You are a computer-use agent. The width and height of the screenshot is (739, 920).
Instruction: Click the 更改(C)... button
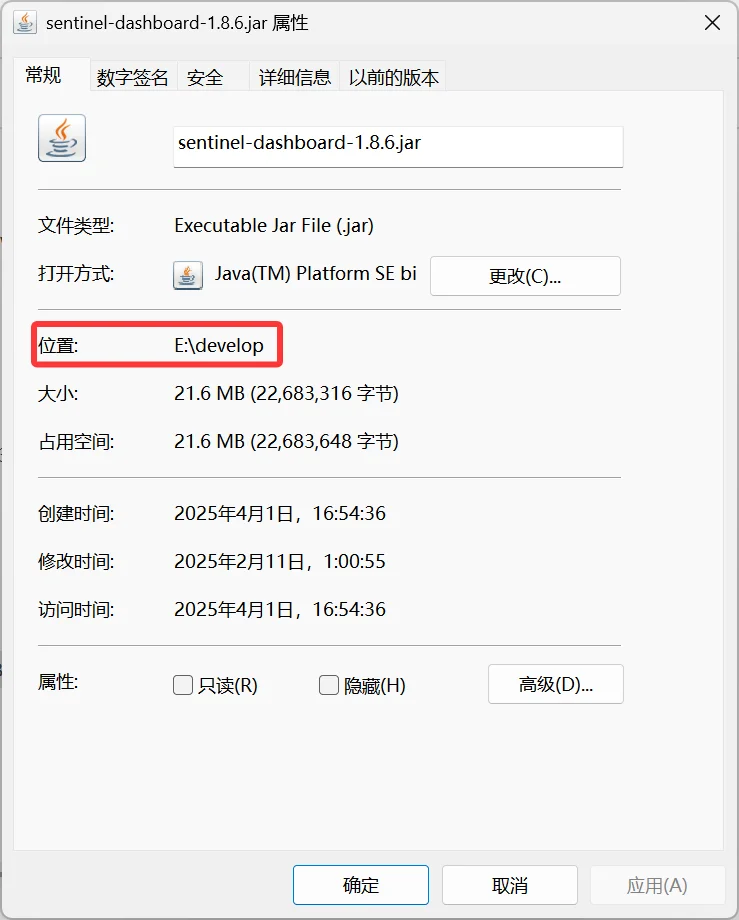pyautogui.click(x=525, y=276)
